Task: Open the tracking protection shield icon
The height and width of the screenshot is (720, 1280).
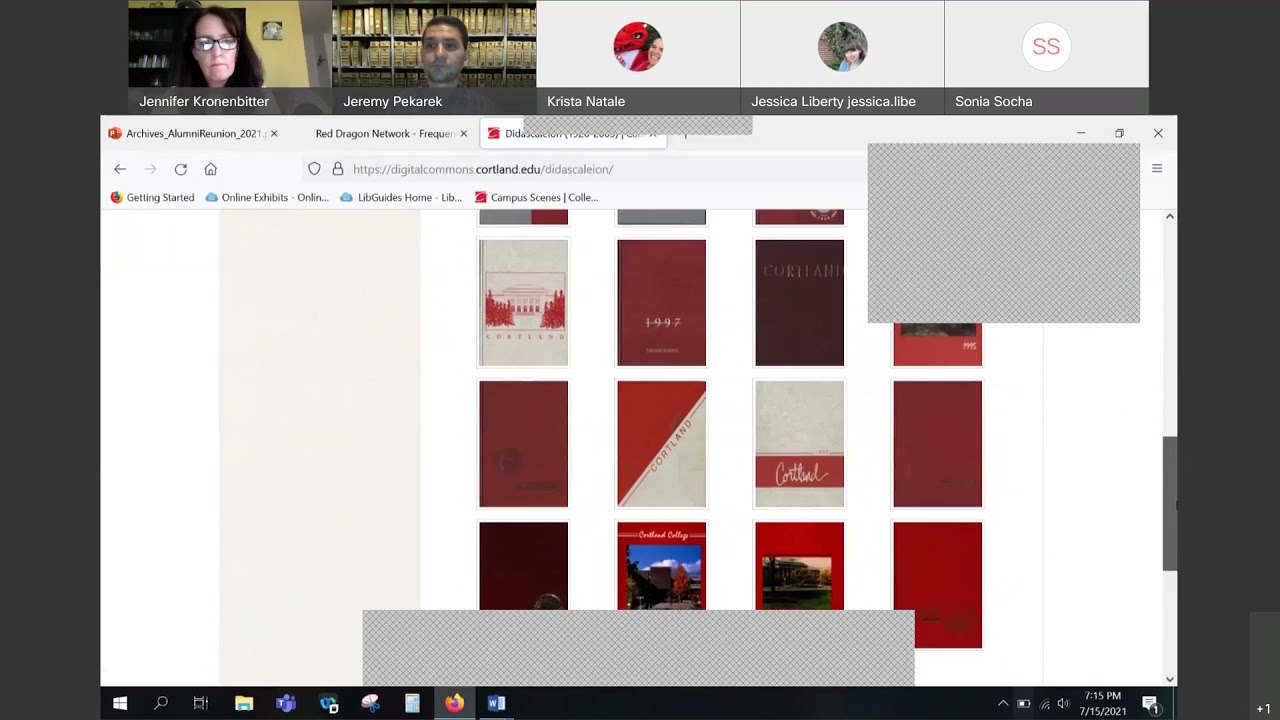Action: (314, 169)
